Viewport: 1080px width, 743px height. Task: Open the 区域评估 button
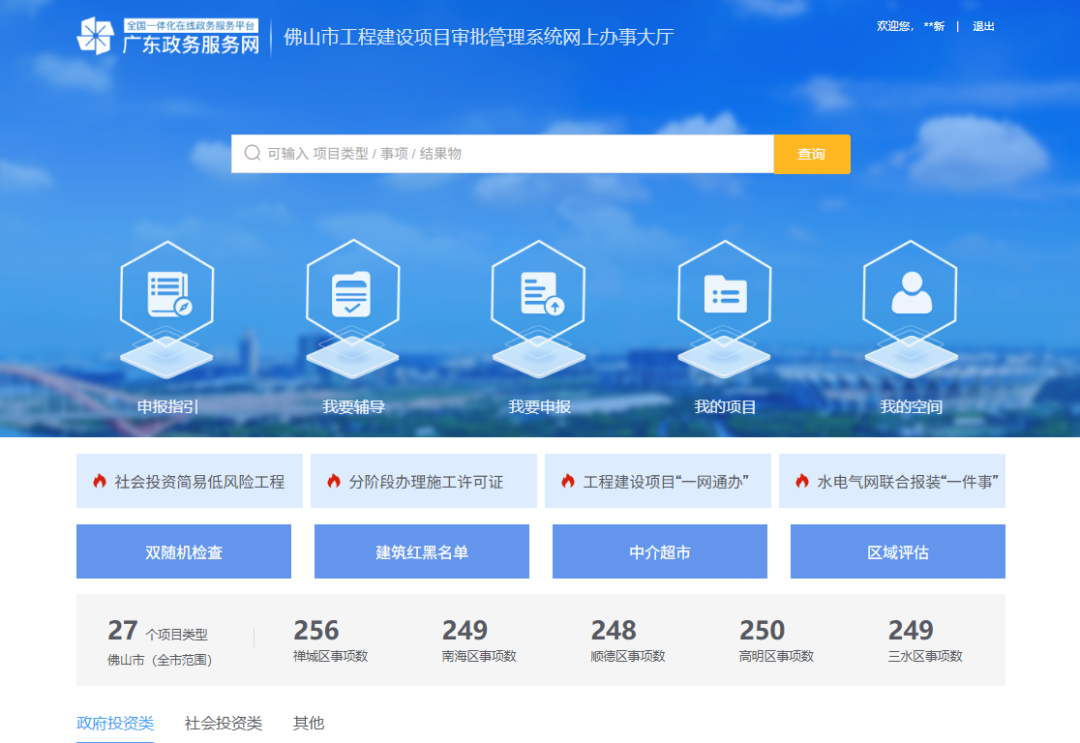897,552
